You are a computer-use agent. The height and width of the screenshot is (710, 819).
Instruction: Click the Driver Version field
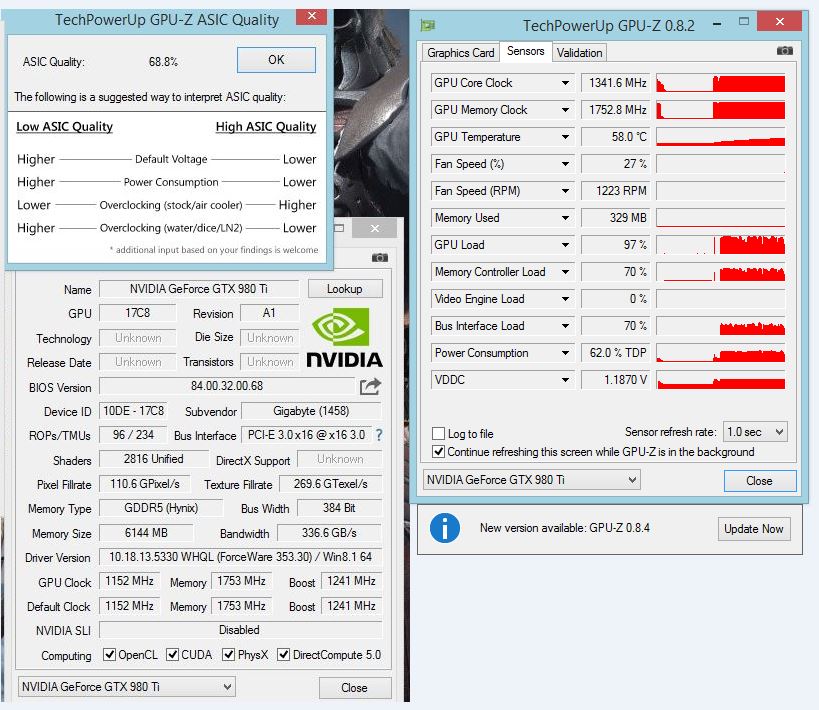240,557
